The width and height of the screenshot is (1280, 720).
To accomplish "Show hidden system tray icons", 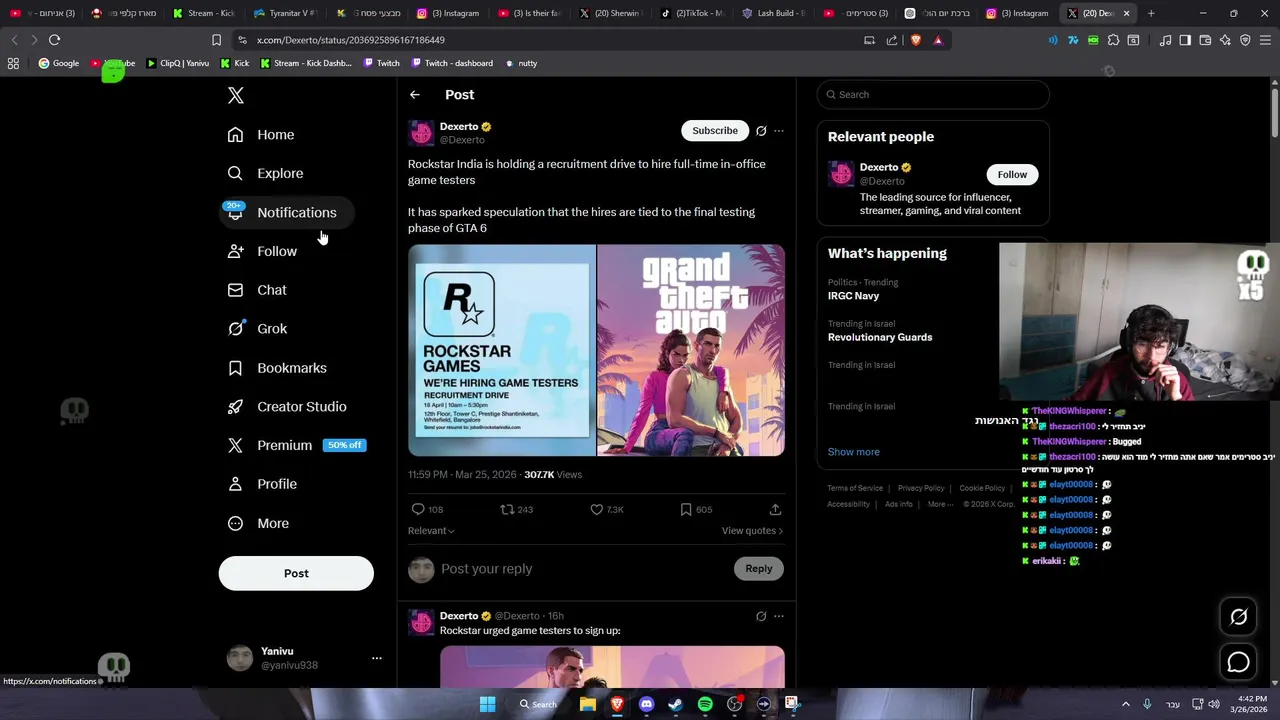I will coord(1125,704).
